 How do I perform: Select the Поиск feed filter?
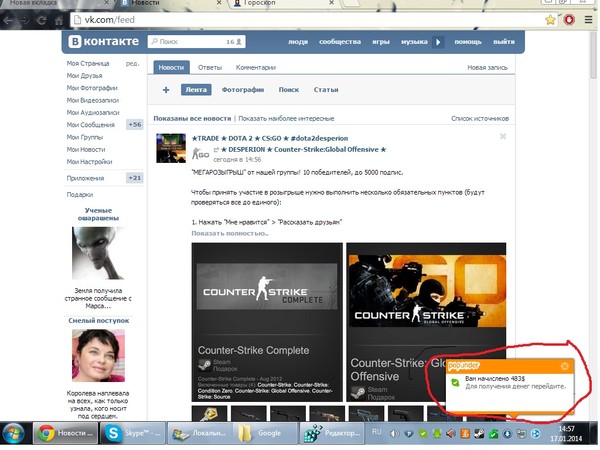[289, 90]
